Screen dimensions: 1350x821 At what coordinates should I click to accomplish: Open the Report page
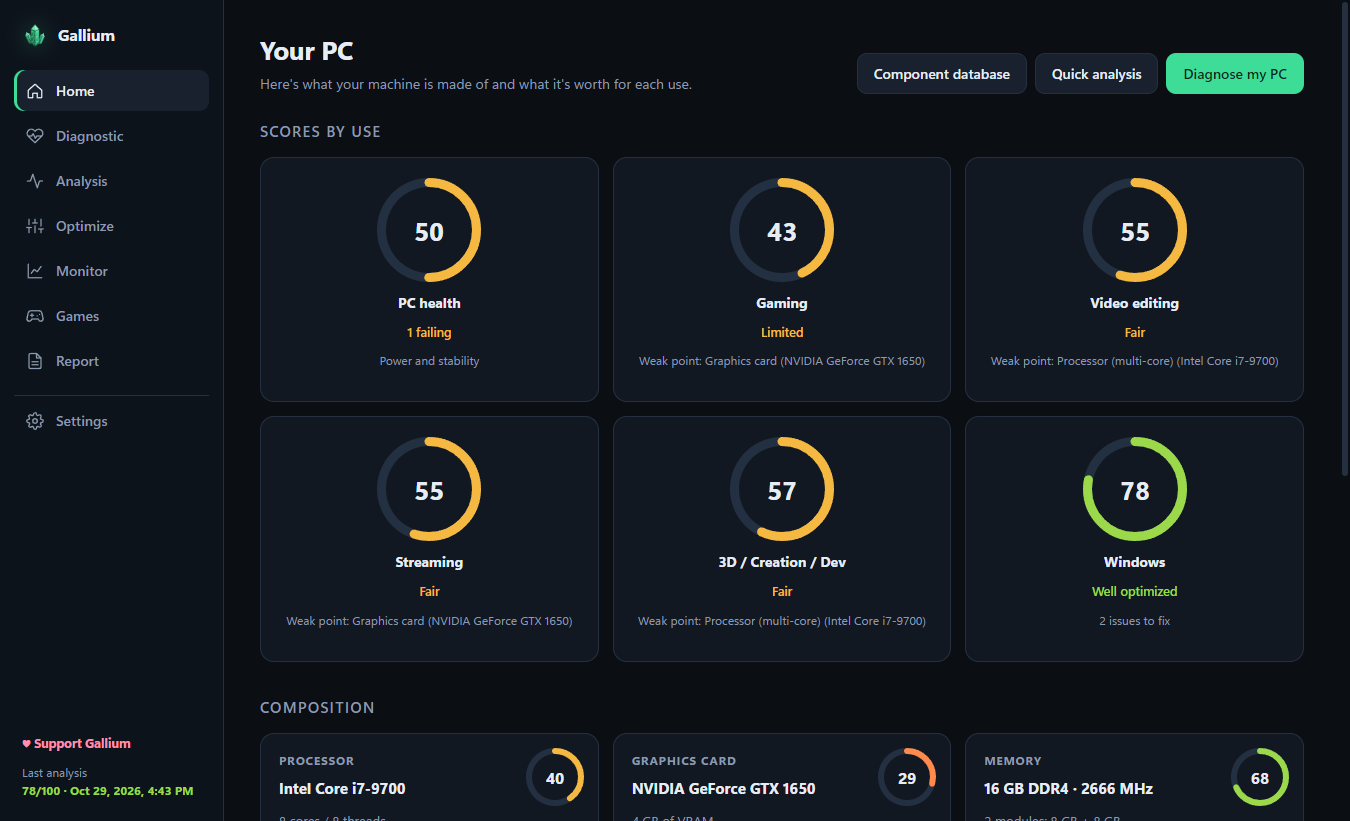111,361
